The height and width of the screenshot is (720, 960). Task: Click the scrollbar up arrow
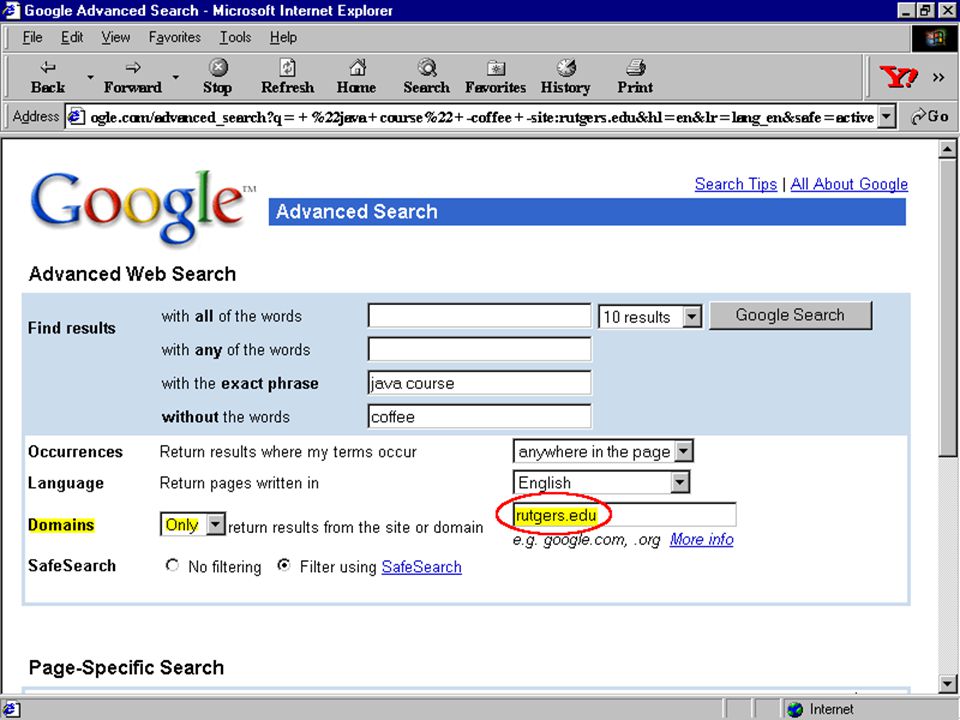[x=947, y=149]
